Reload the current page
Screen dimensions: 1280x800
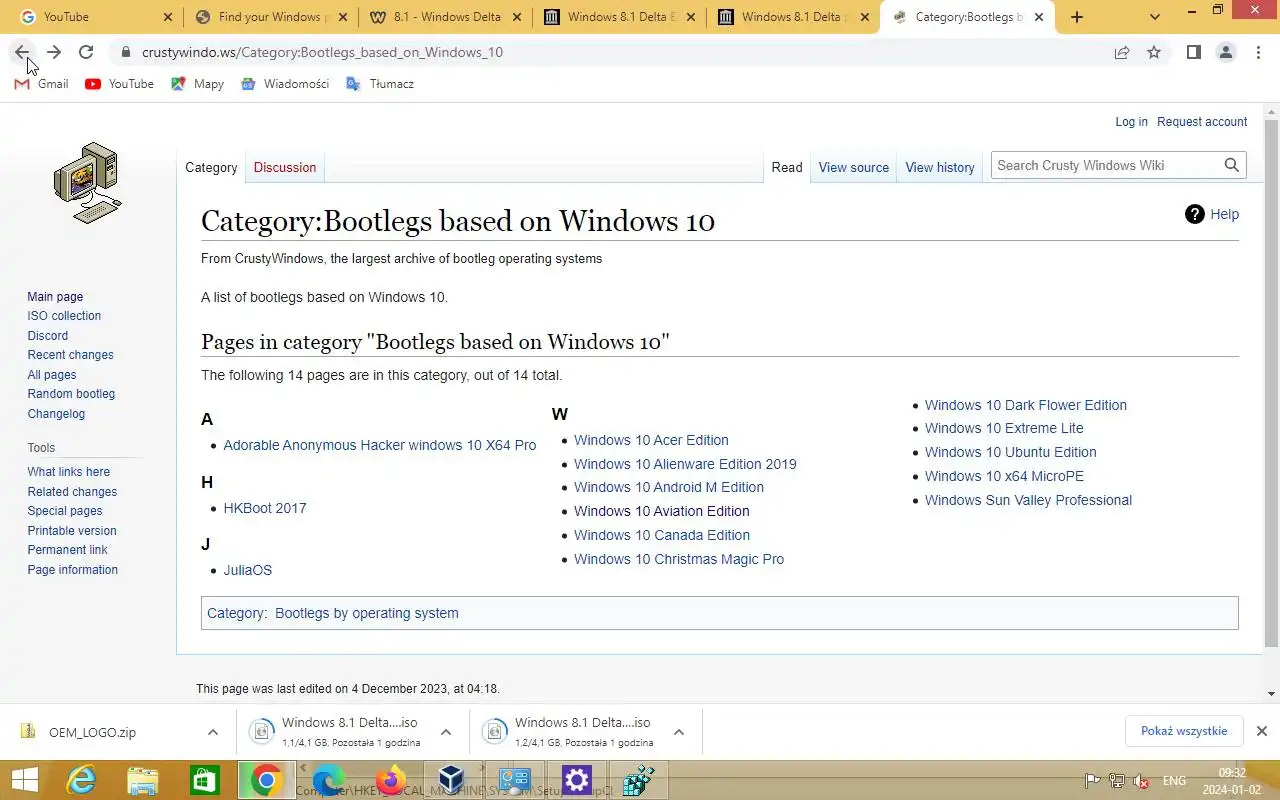(86, 52)
